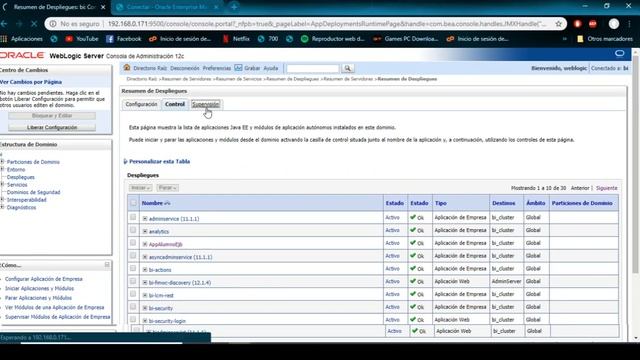Switch to the Supervisión tab
This screenshot has width=640, height=360.
206,104
